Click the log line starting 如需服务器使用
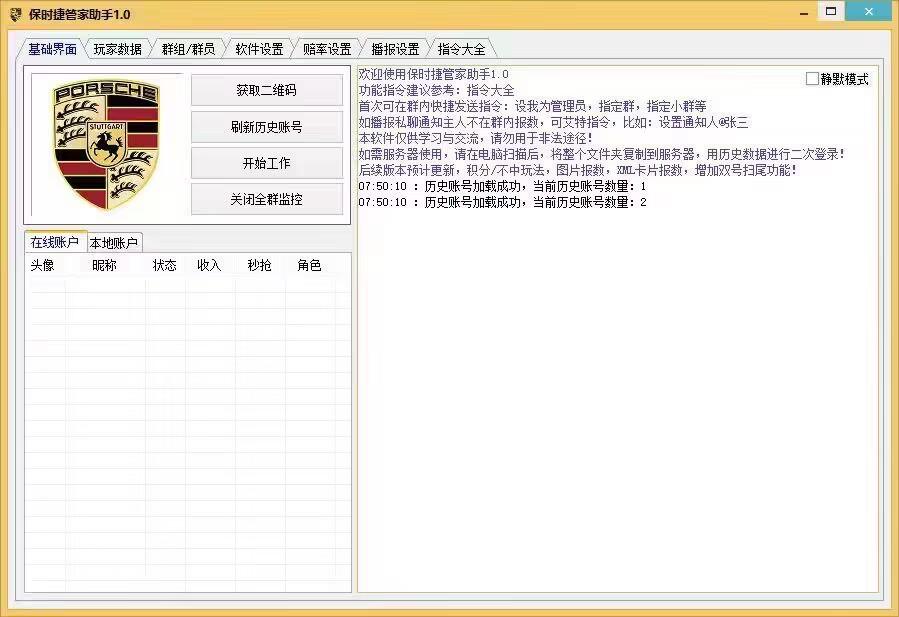899x617 pixels. pos(601,154)
